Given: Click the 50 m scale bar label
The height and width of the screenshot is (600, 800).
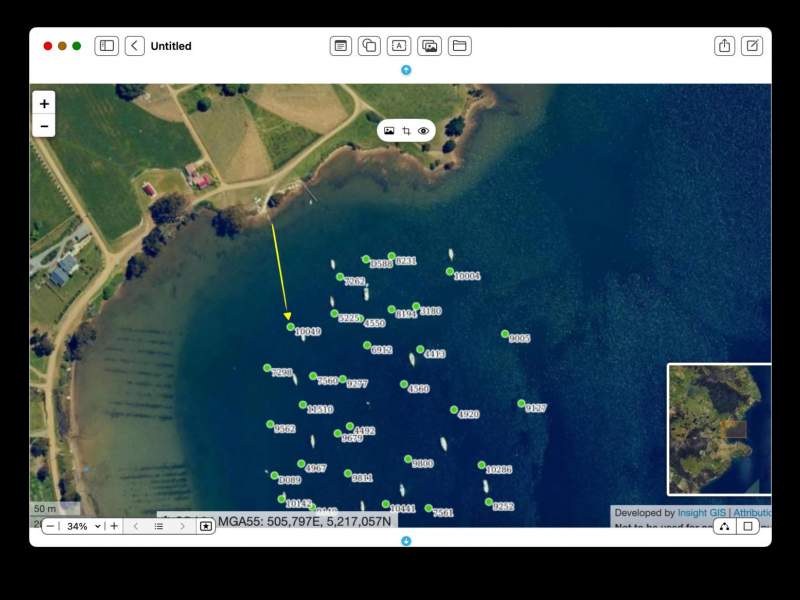Looking at the screenshot, I should click(x=45, y=509).
